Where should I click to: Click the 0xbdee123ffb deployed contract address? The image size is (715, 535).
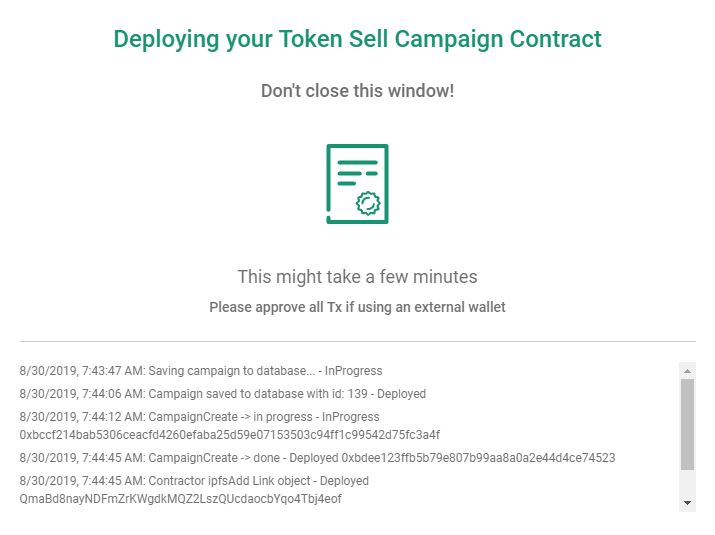tap(478, 458)
